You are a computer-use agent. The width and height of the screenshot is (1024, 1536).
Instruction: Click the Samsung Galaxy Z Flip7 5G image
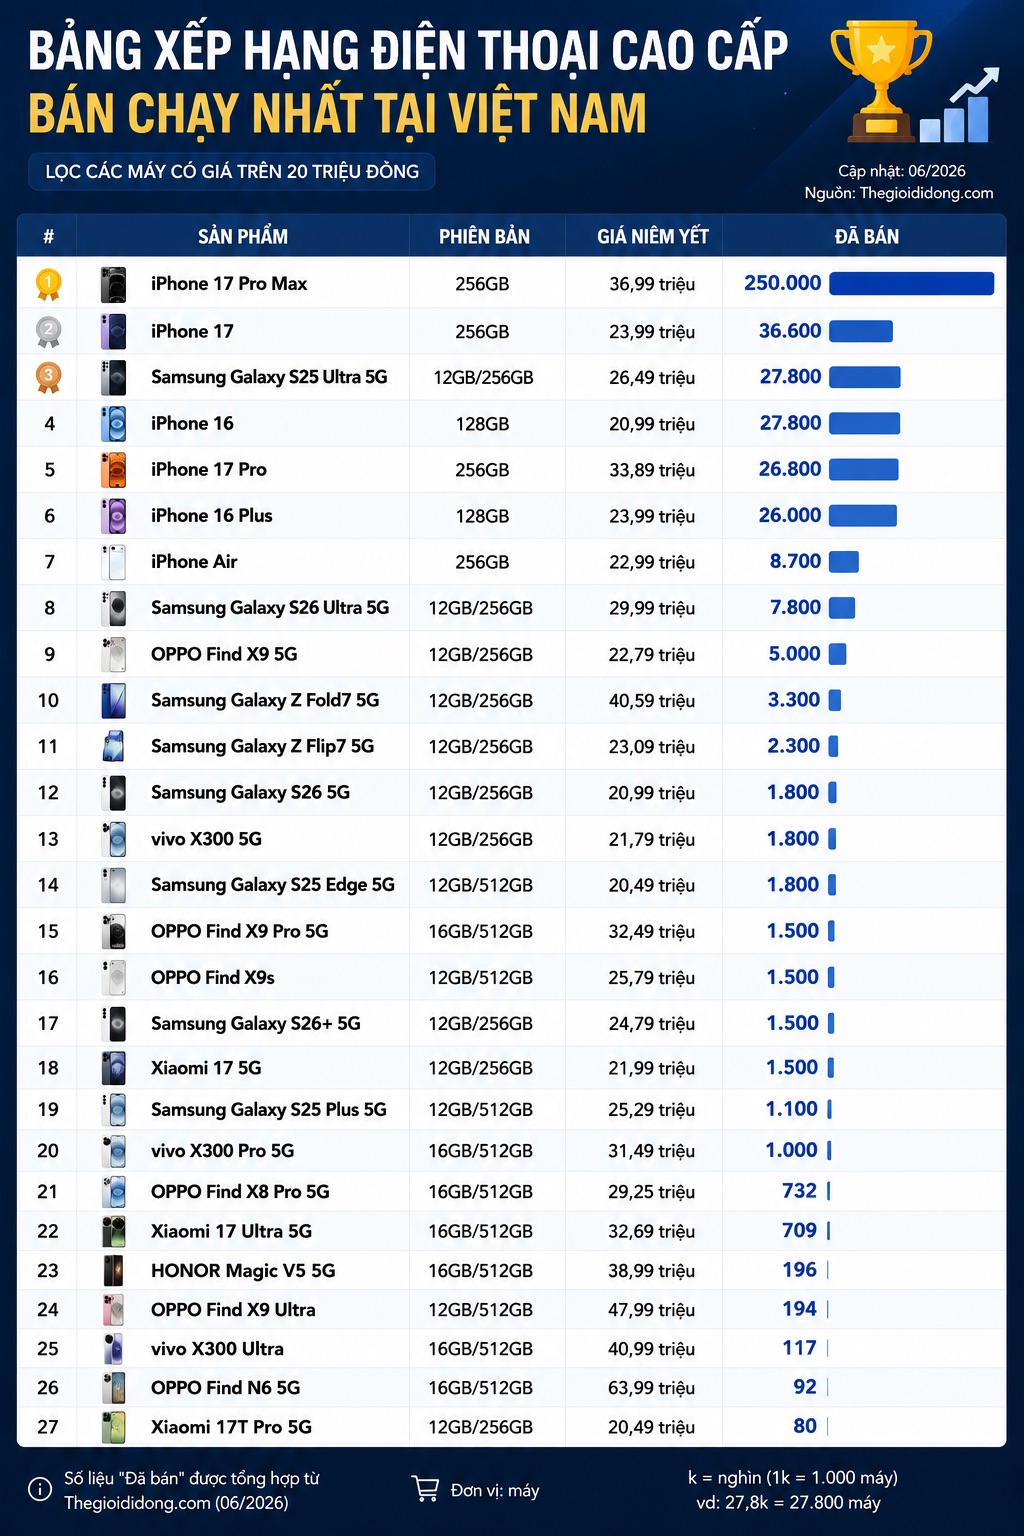pos(114,747)
